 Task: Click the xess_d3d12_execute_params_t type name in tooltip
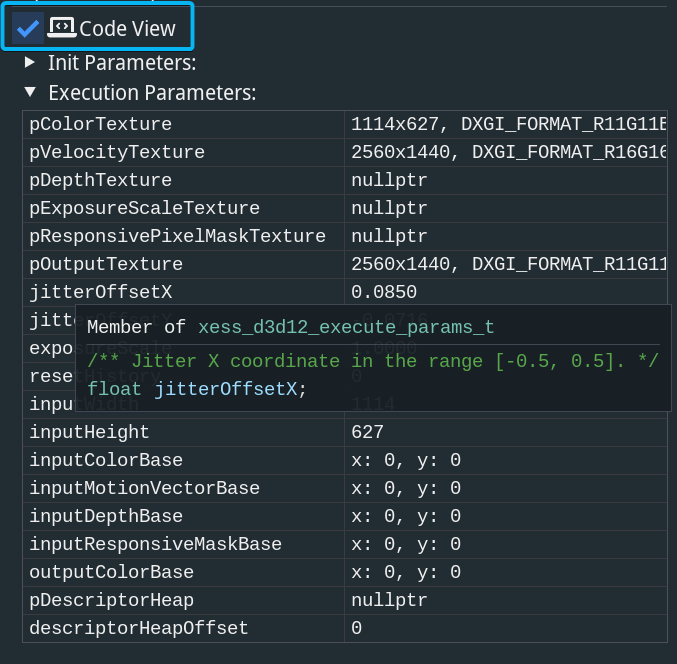(346, 327)
